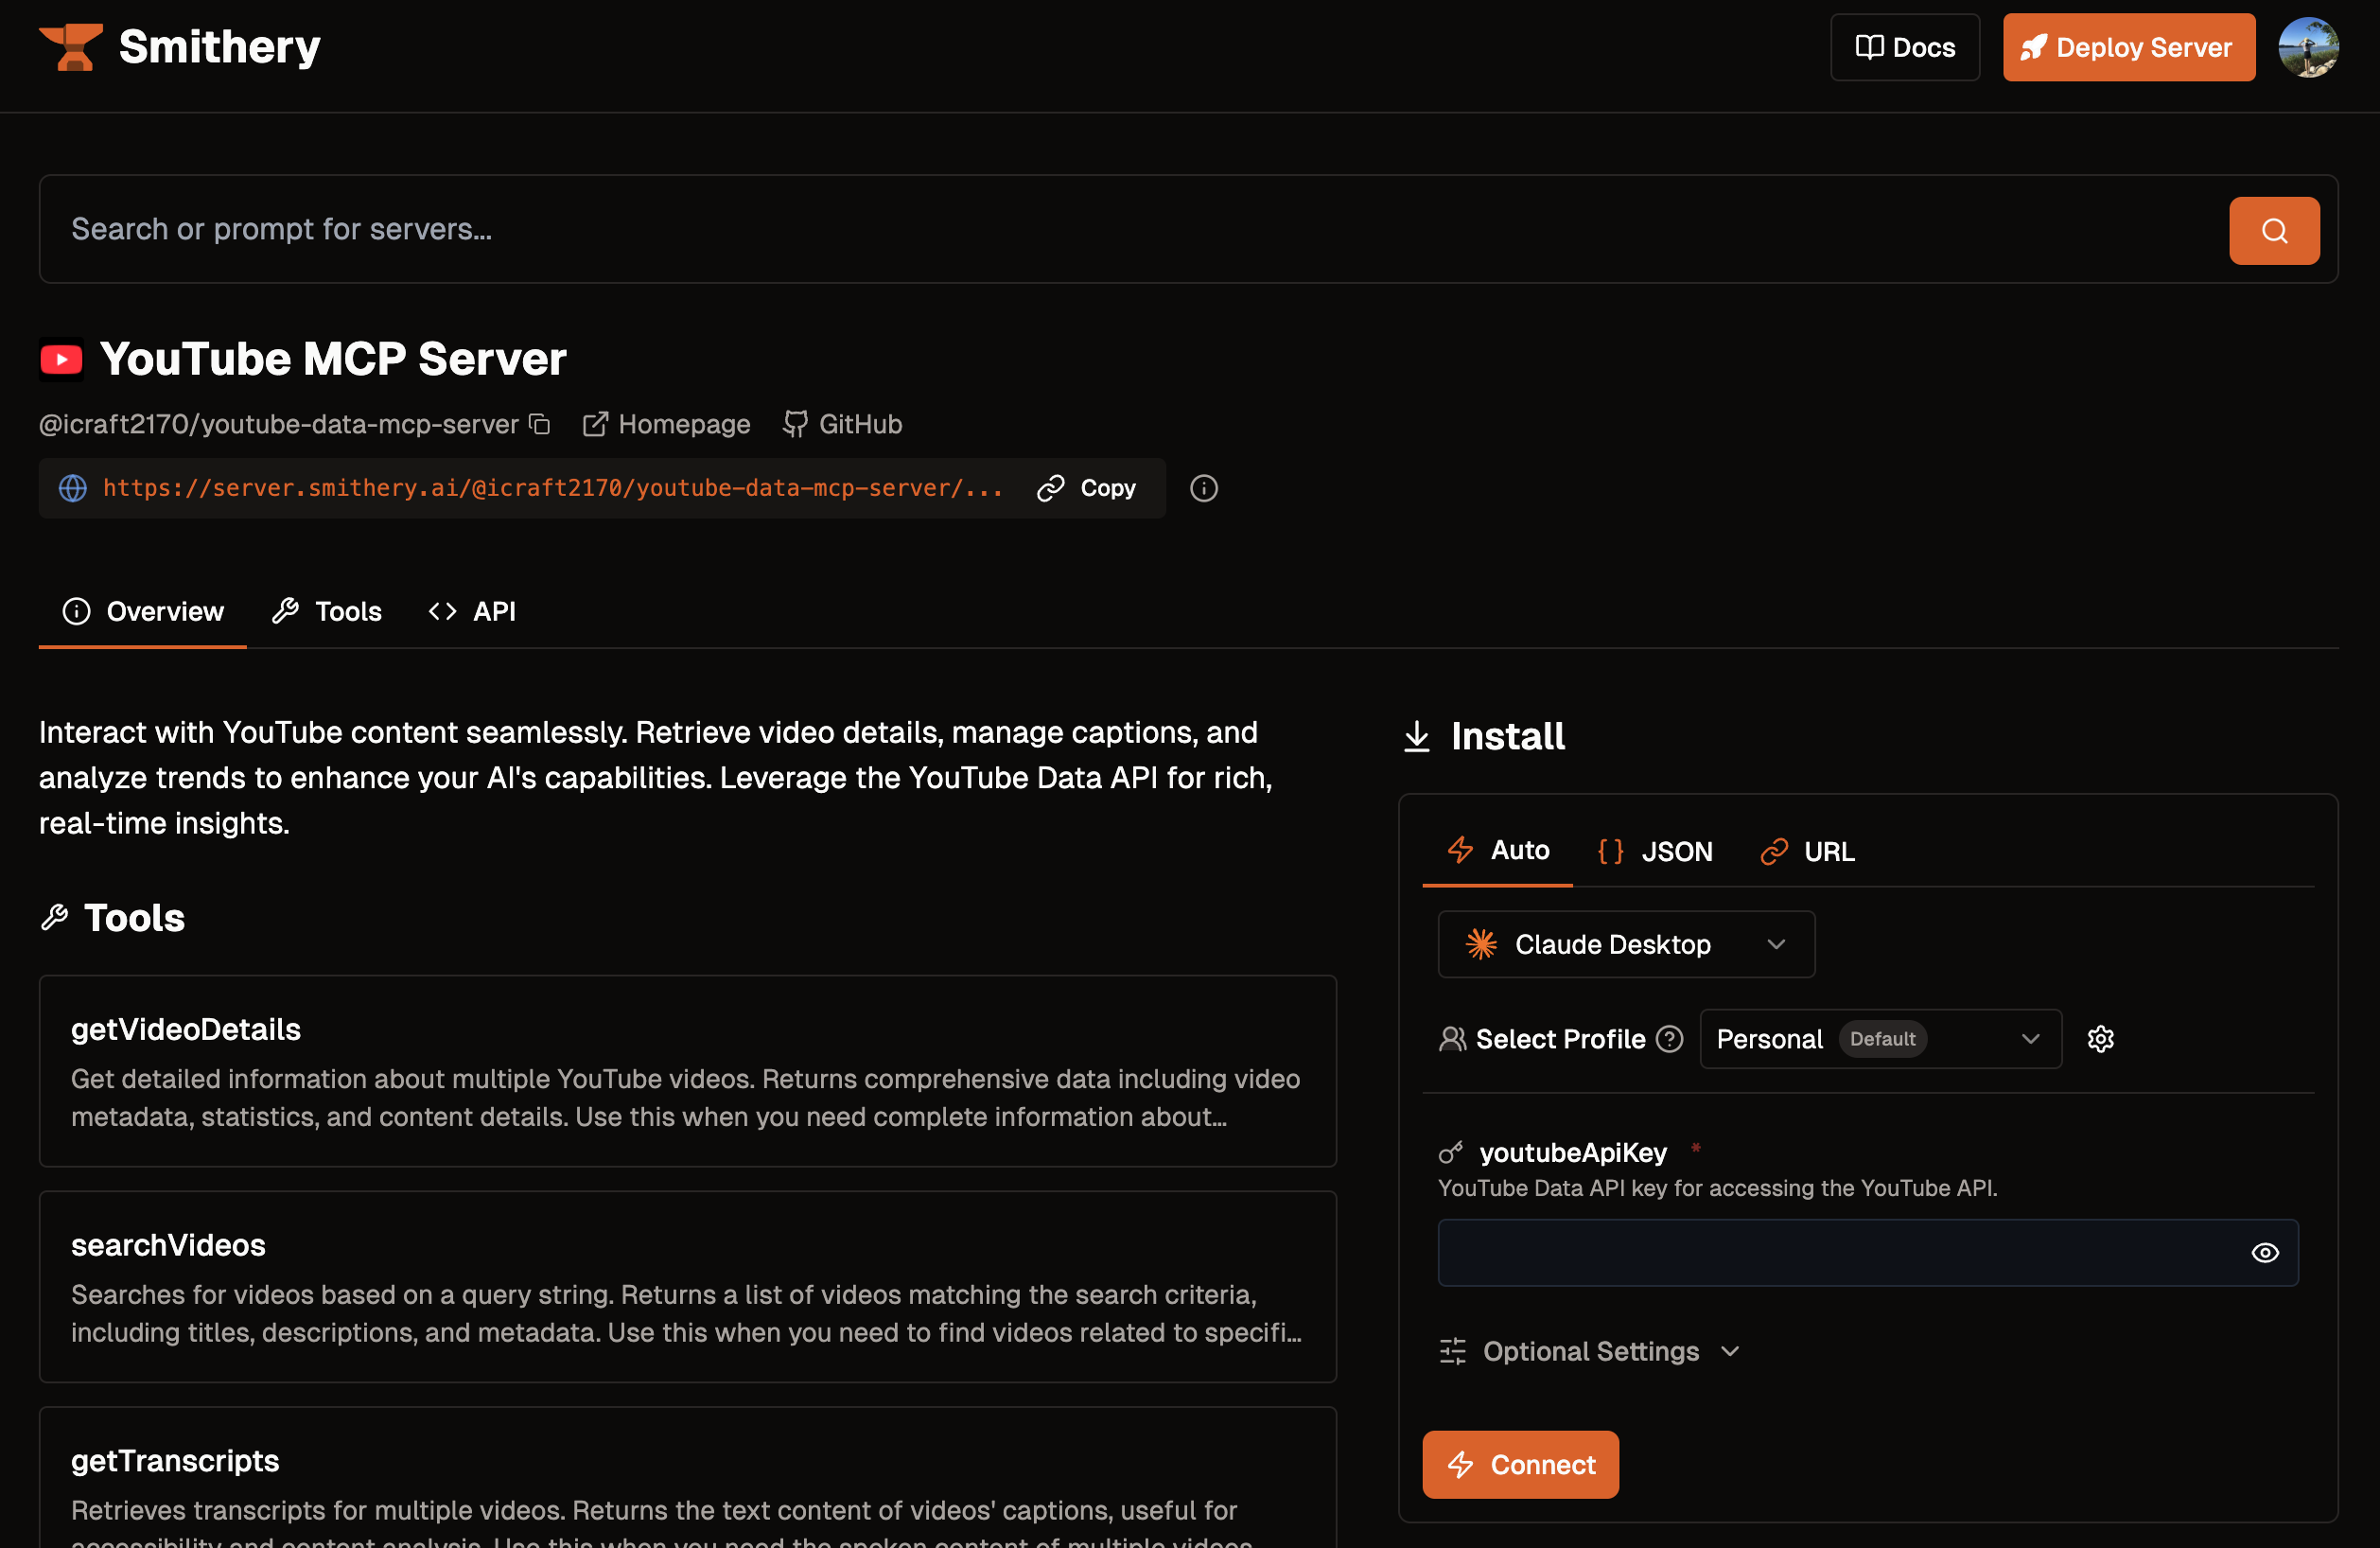Toggle API key visibility eye icon
Viewport: 2380px width, 1548px height.
[2265, 1253]
